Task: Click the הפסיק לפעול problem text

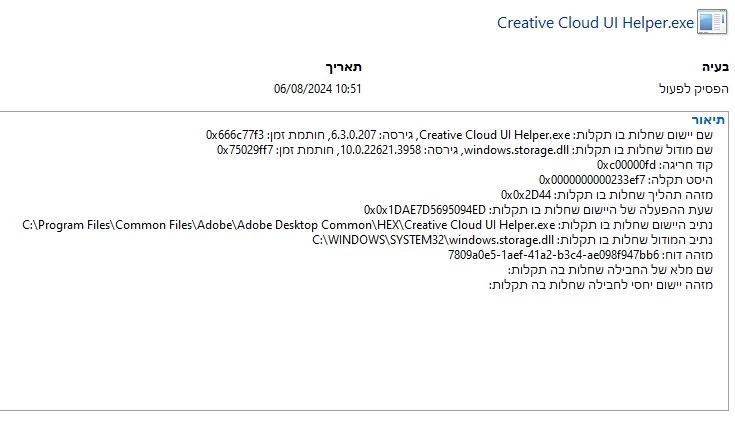Action: click(x=694, y=89)
